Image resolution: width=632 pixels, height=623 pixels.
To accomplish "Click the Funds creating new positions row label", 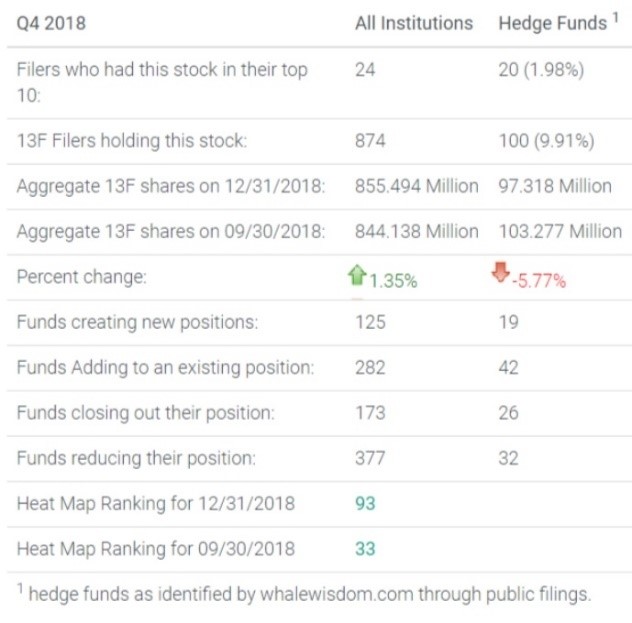I will tap(137, 322).
